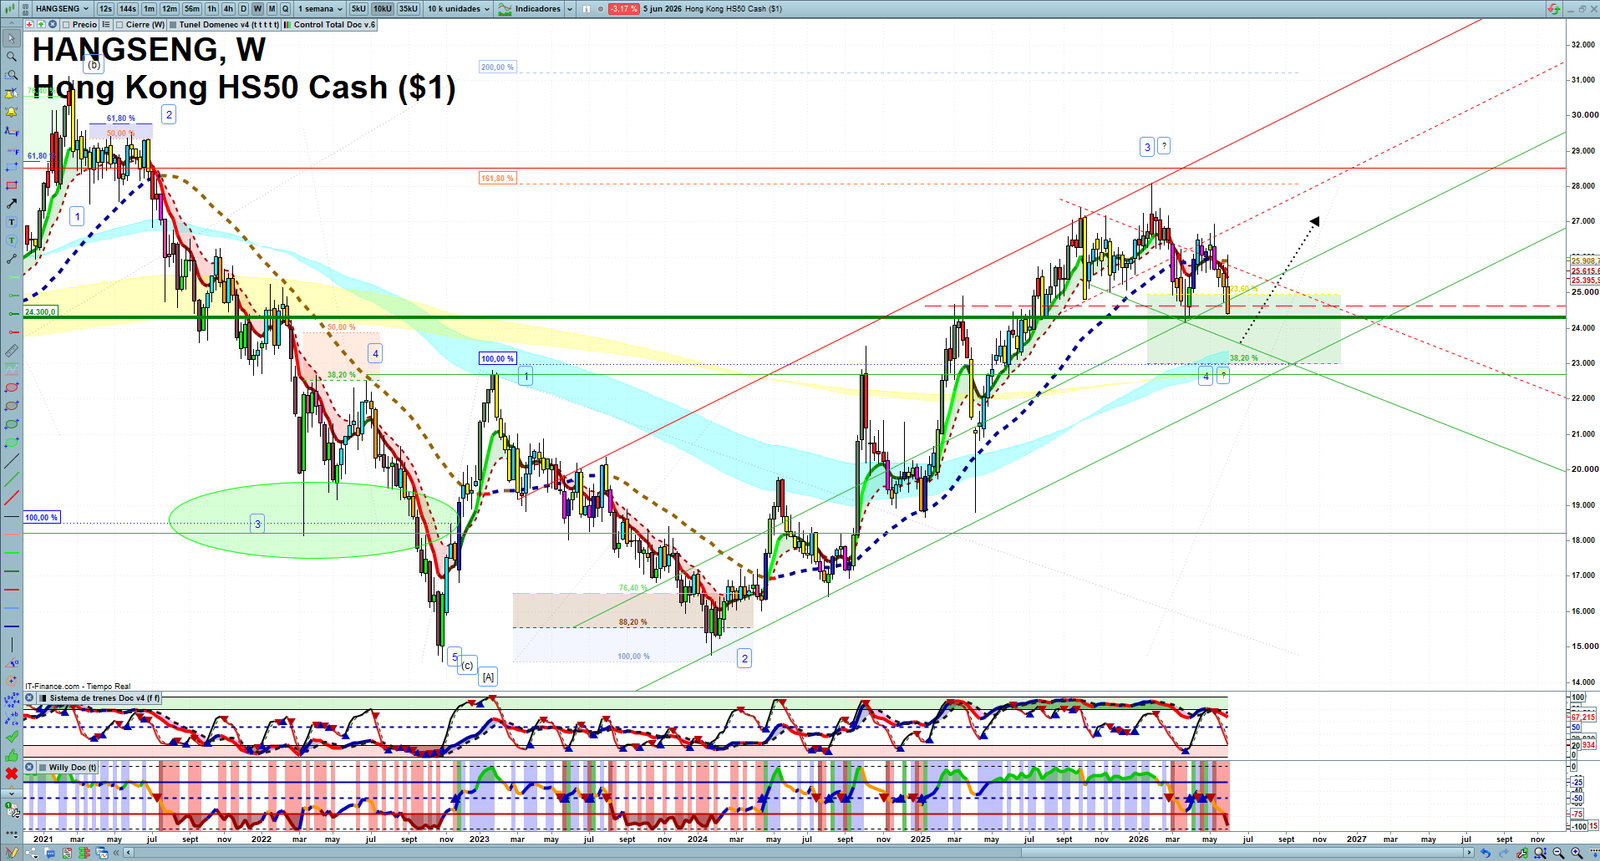Select the square T text tool
1600x861 pixels.
[12, 222]
